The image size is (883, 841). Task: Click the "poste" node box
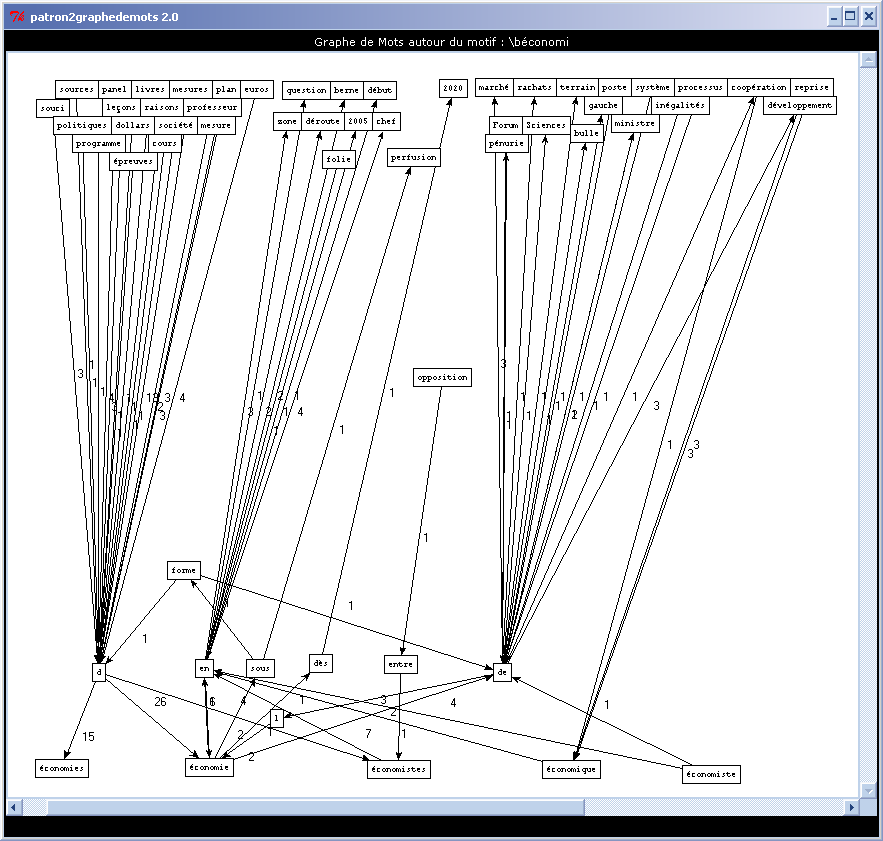point(614,87)
